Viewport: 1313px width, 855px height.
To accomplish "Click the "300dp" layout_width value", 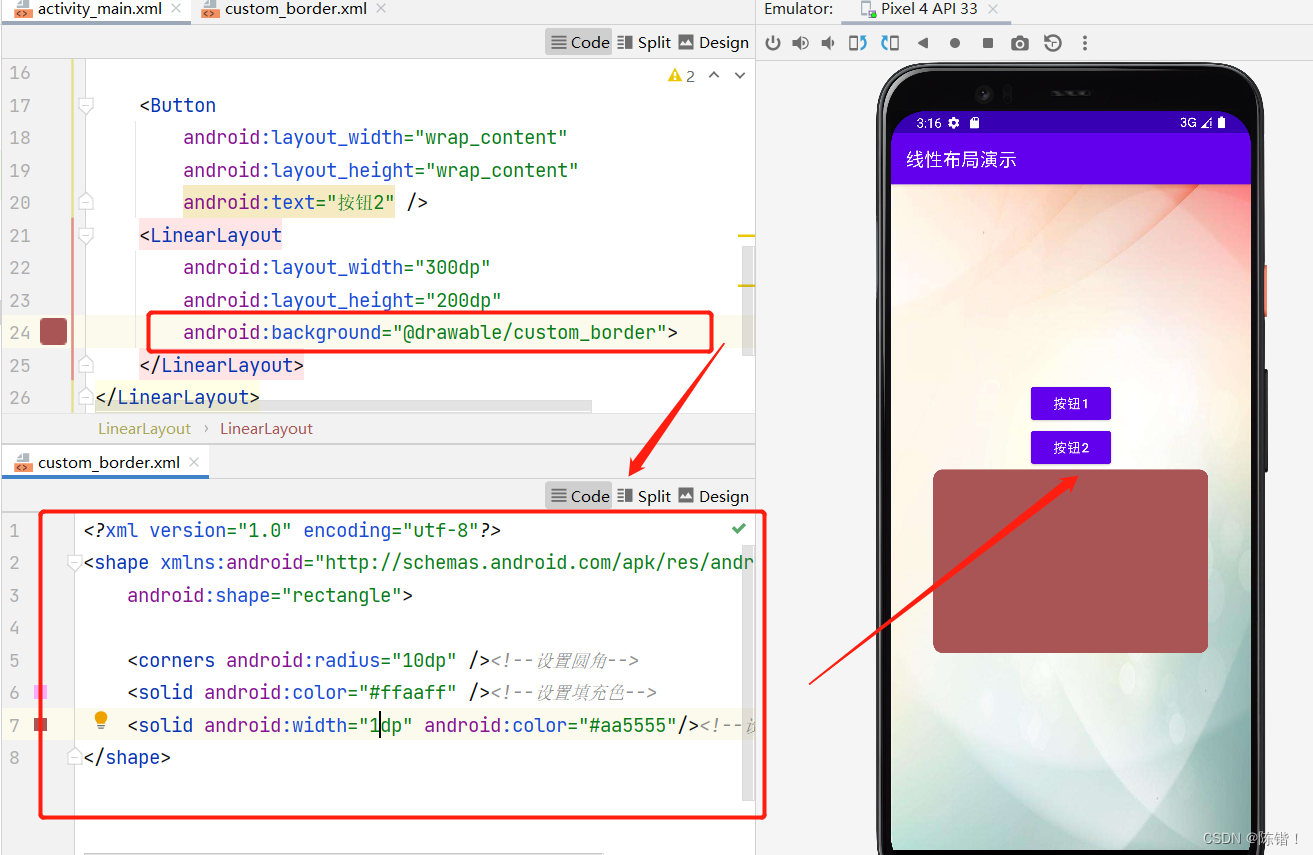I will click(x=452, y=267).
